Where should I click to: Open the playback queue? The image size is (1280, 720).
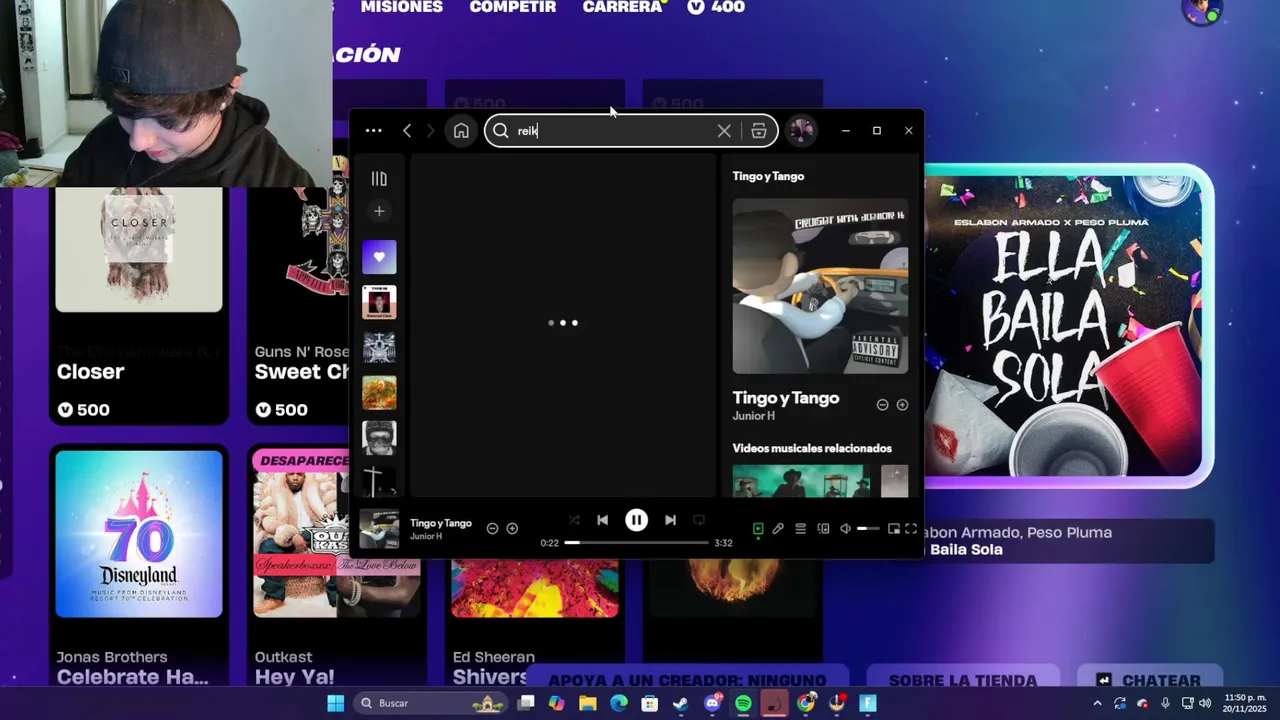[x=800, y=529]
